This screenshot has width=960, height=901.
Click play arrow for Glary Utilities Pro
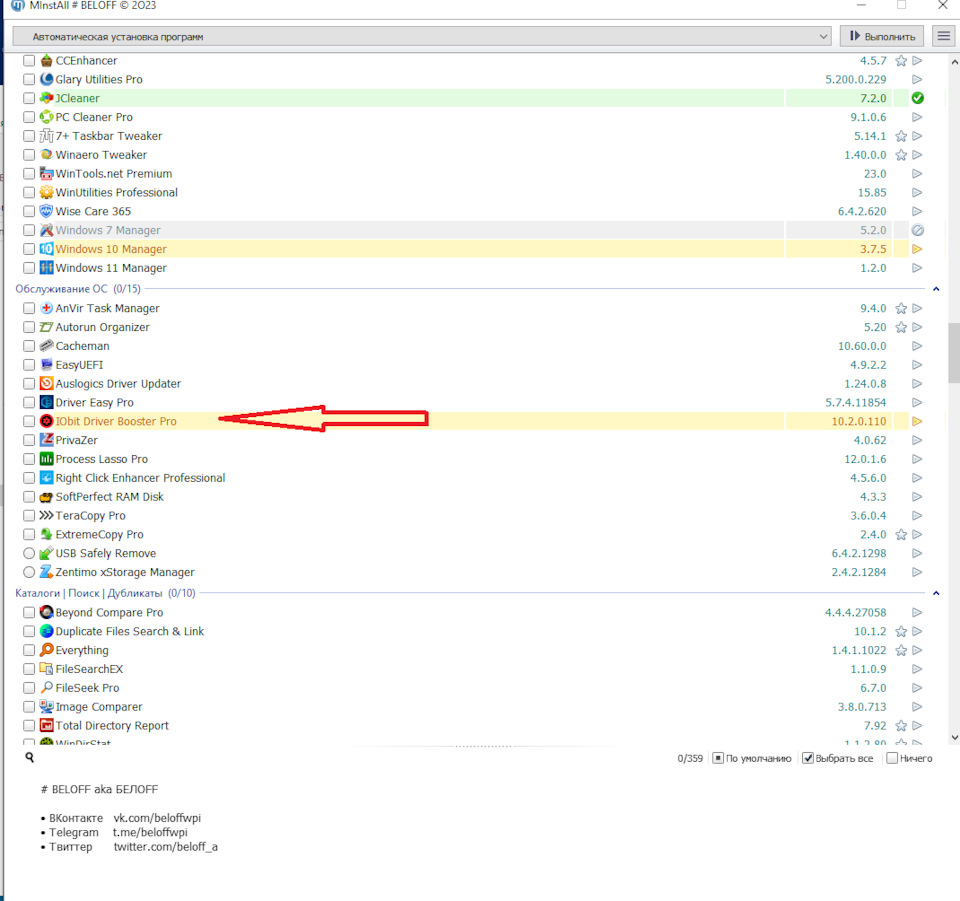pyautogui.click(x=917, y=80)
